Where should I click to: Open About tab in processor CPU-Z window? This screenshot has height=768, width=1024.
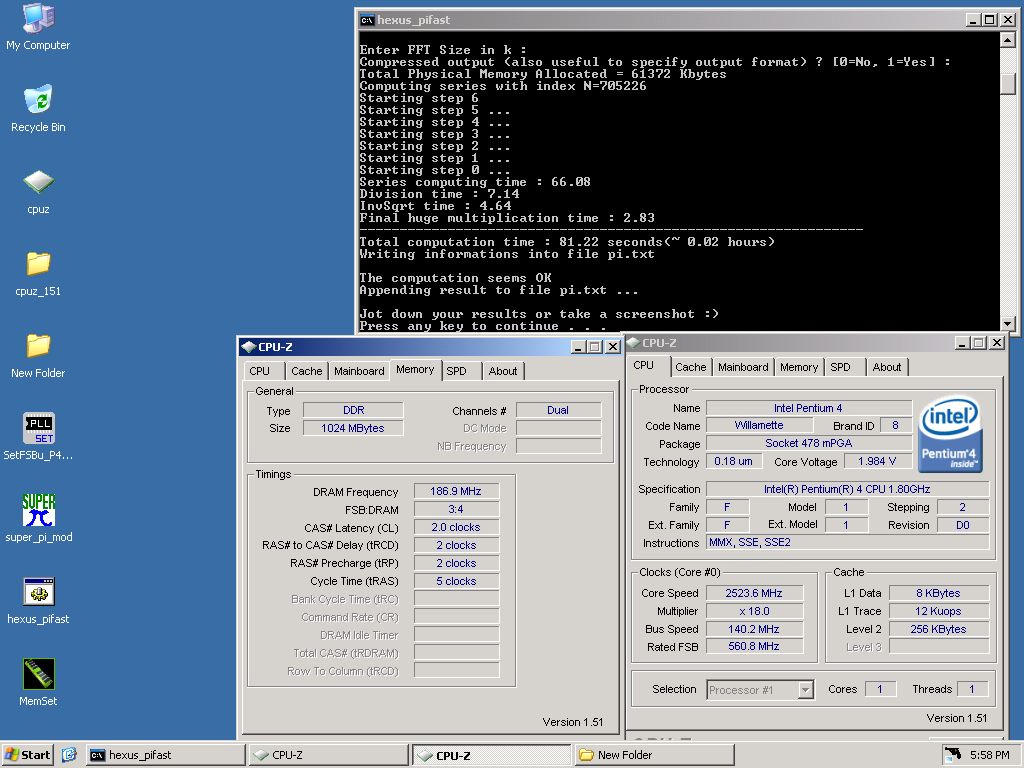tap(887, 367)
